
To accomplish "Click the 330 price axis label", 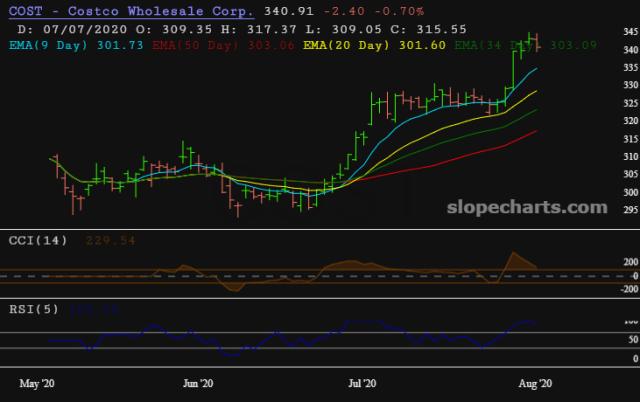I will [x=631, y=85].
